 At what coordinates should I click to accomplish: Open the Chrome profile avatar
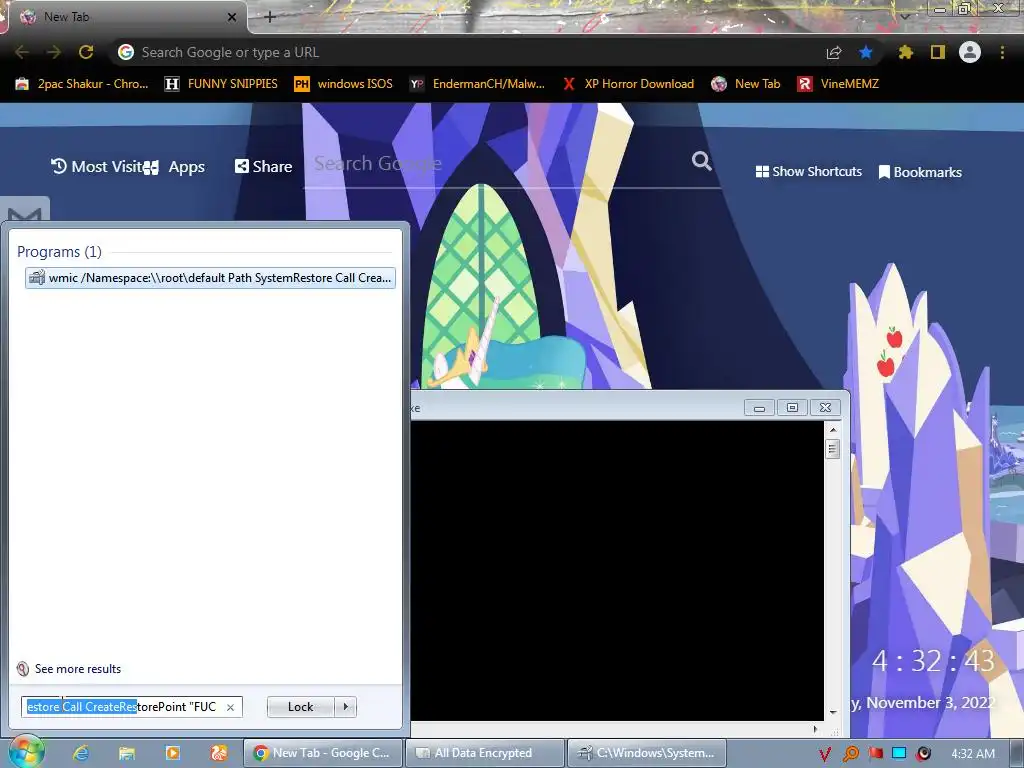970,52
